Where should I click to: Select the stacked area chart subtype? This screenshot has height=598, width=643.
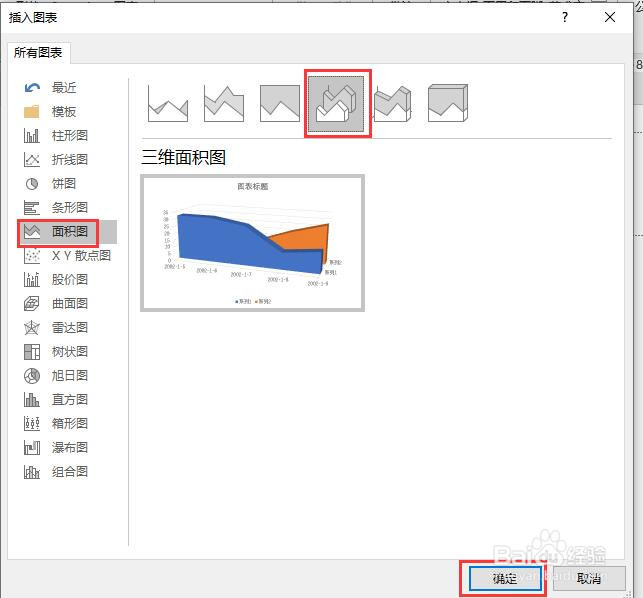click(x=224, y=103)
